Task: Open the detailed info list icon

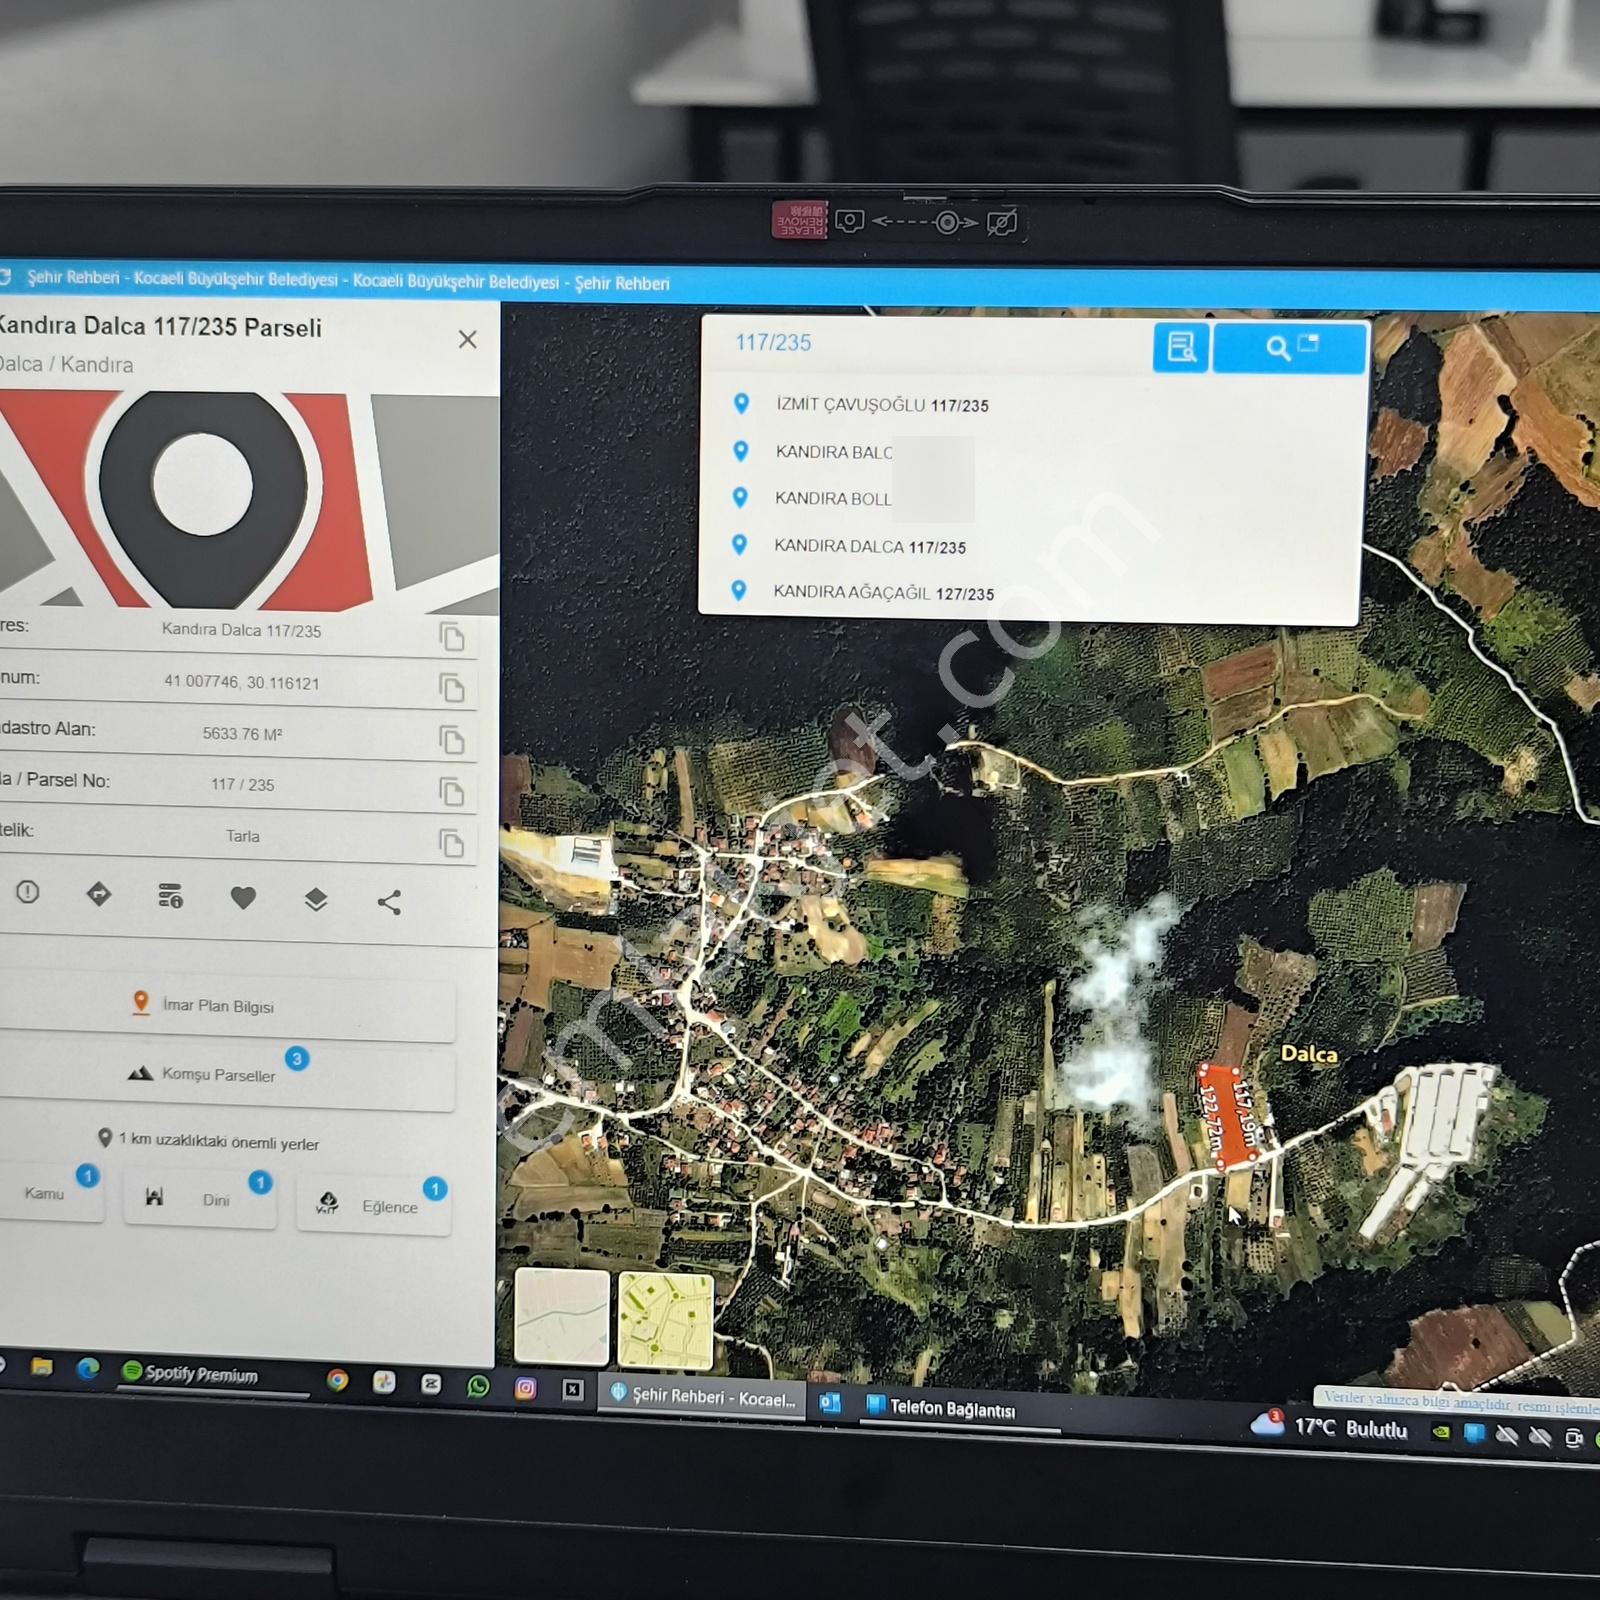Action: [170, 896]
